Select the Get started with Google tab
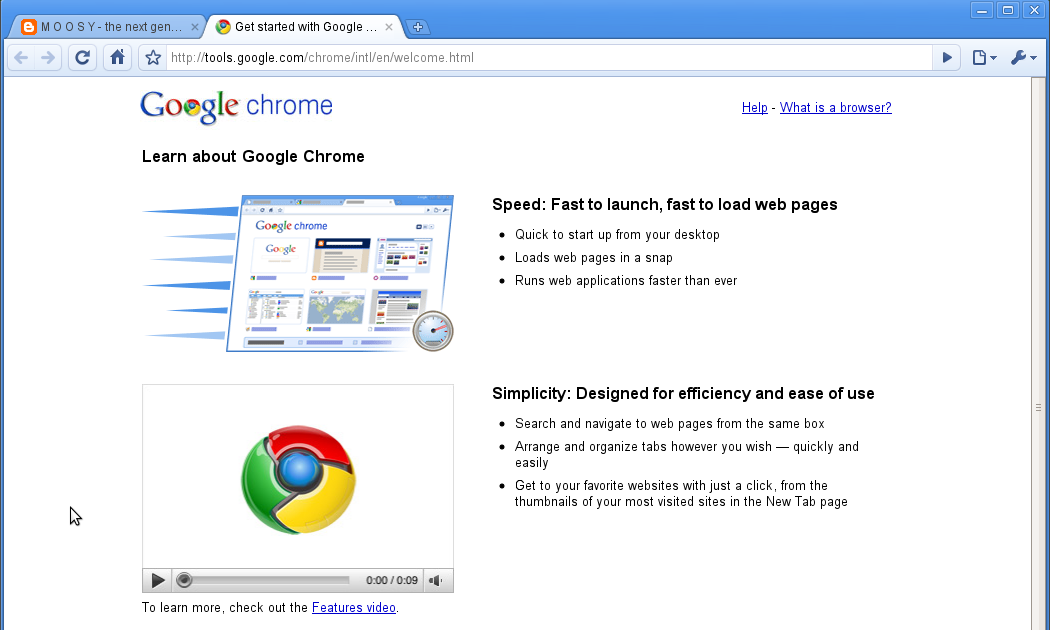Screen dimensions: 1050x630 tap(305, 27)
